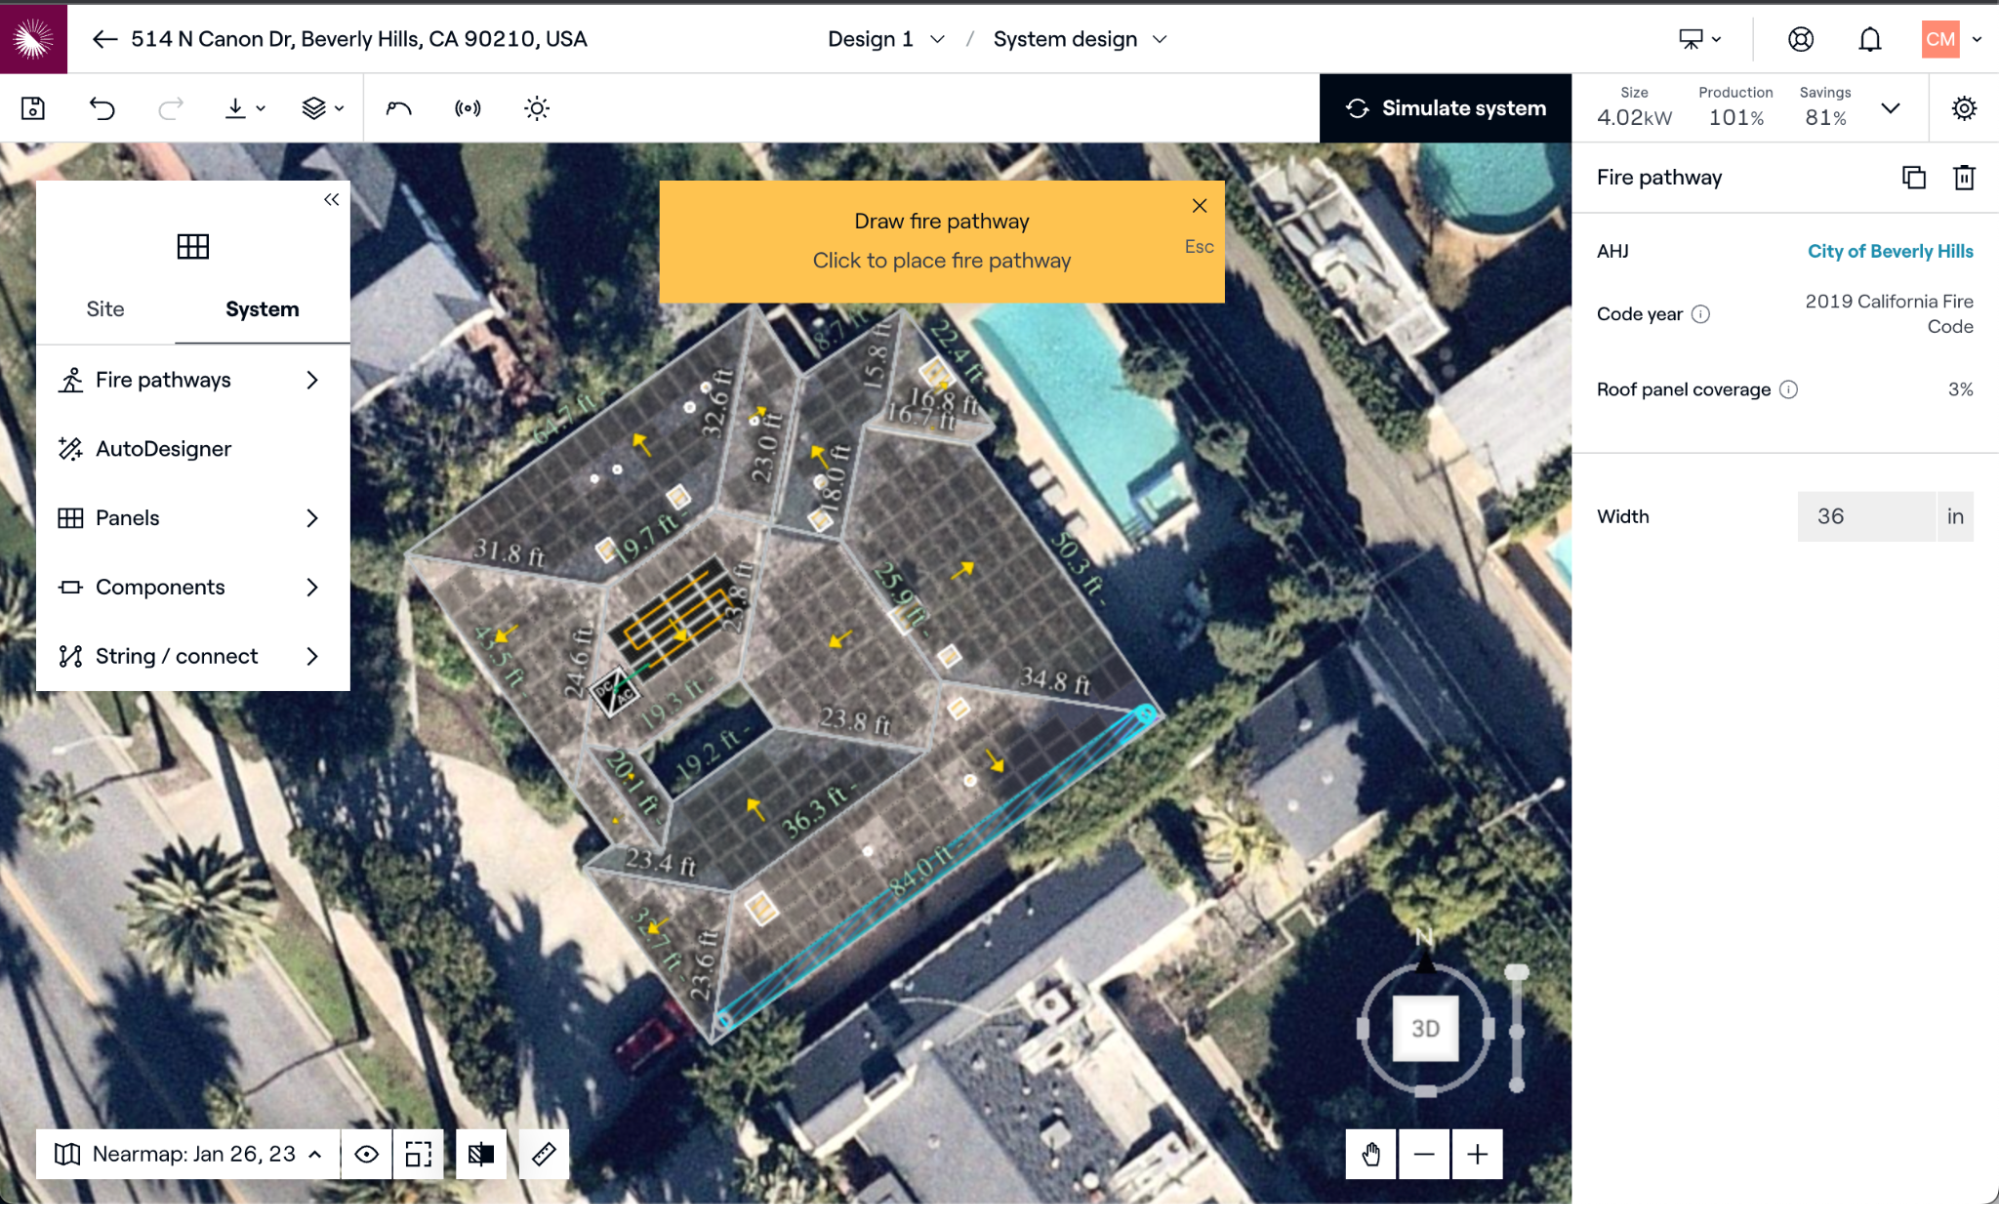Activate the pan hand tool
Image resolution: width=1999 pixels, height=1205 pixels.
pos(1370,1154)
